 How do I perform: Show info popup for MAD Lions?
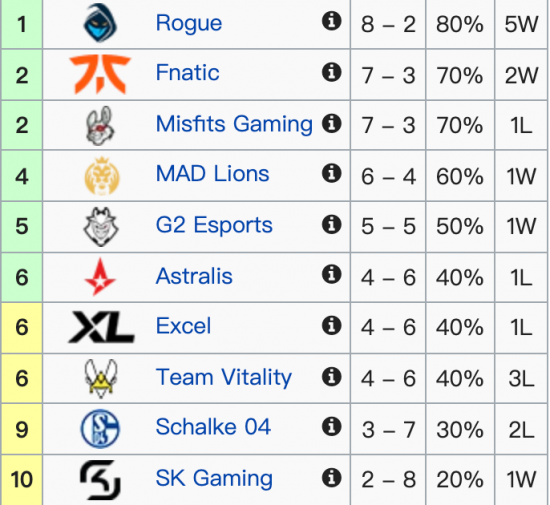331,173
